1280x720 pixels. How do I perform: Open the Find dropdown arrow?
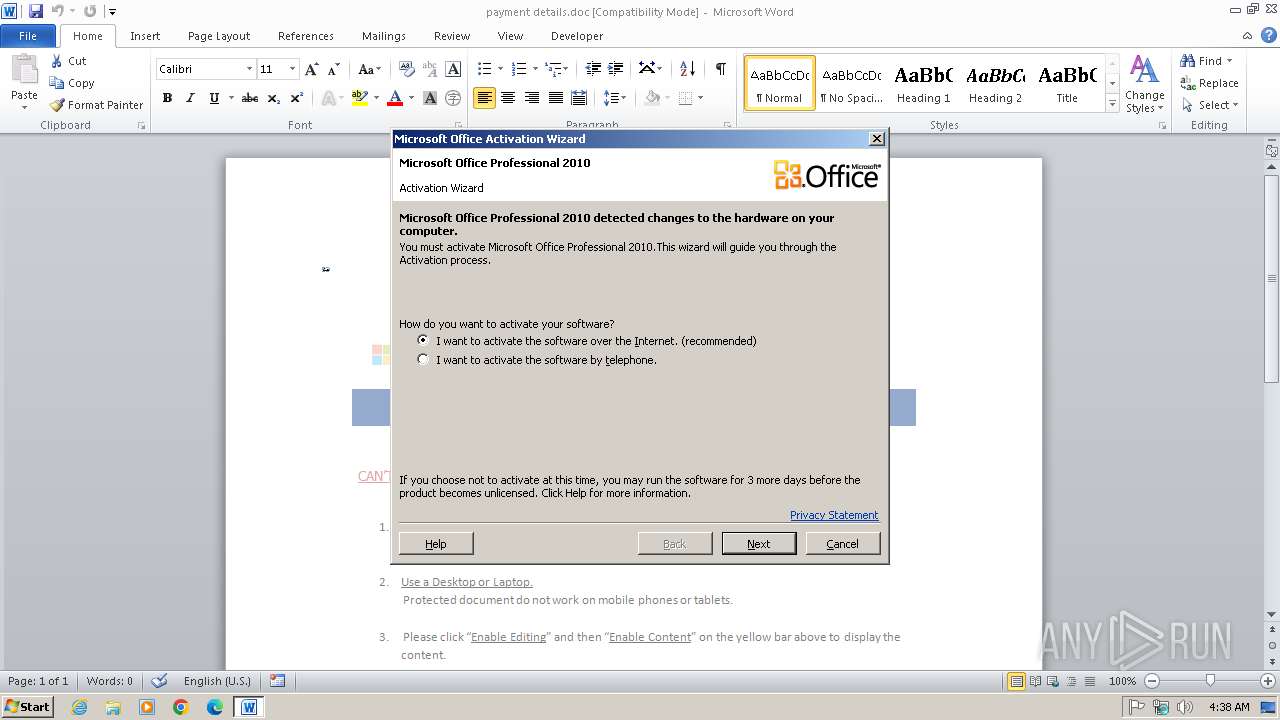click(1230, 61)
